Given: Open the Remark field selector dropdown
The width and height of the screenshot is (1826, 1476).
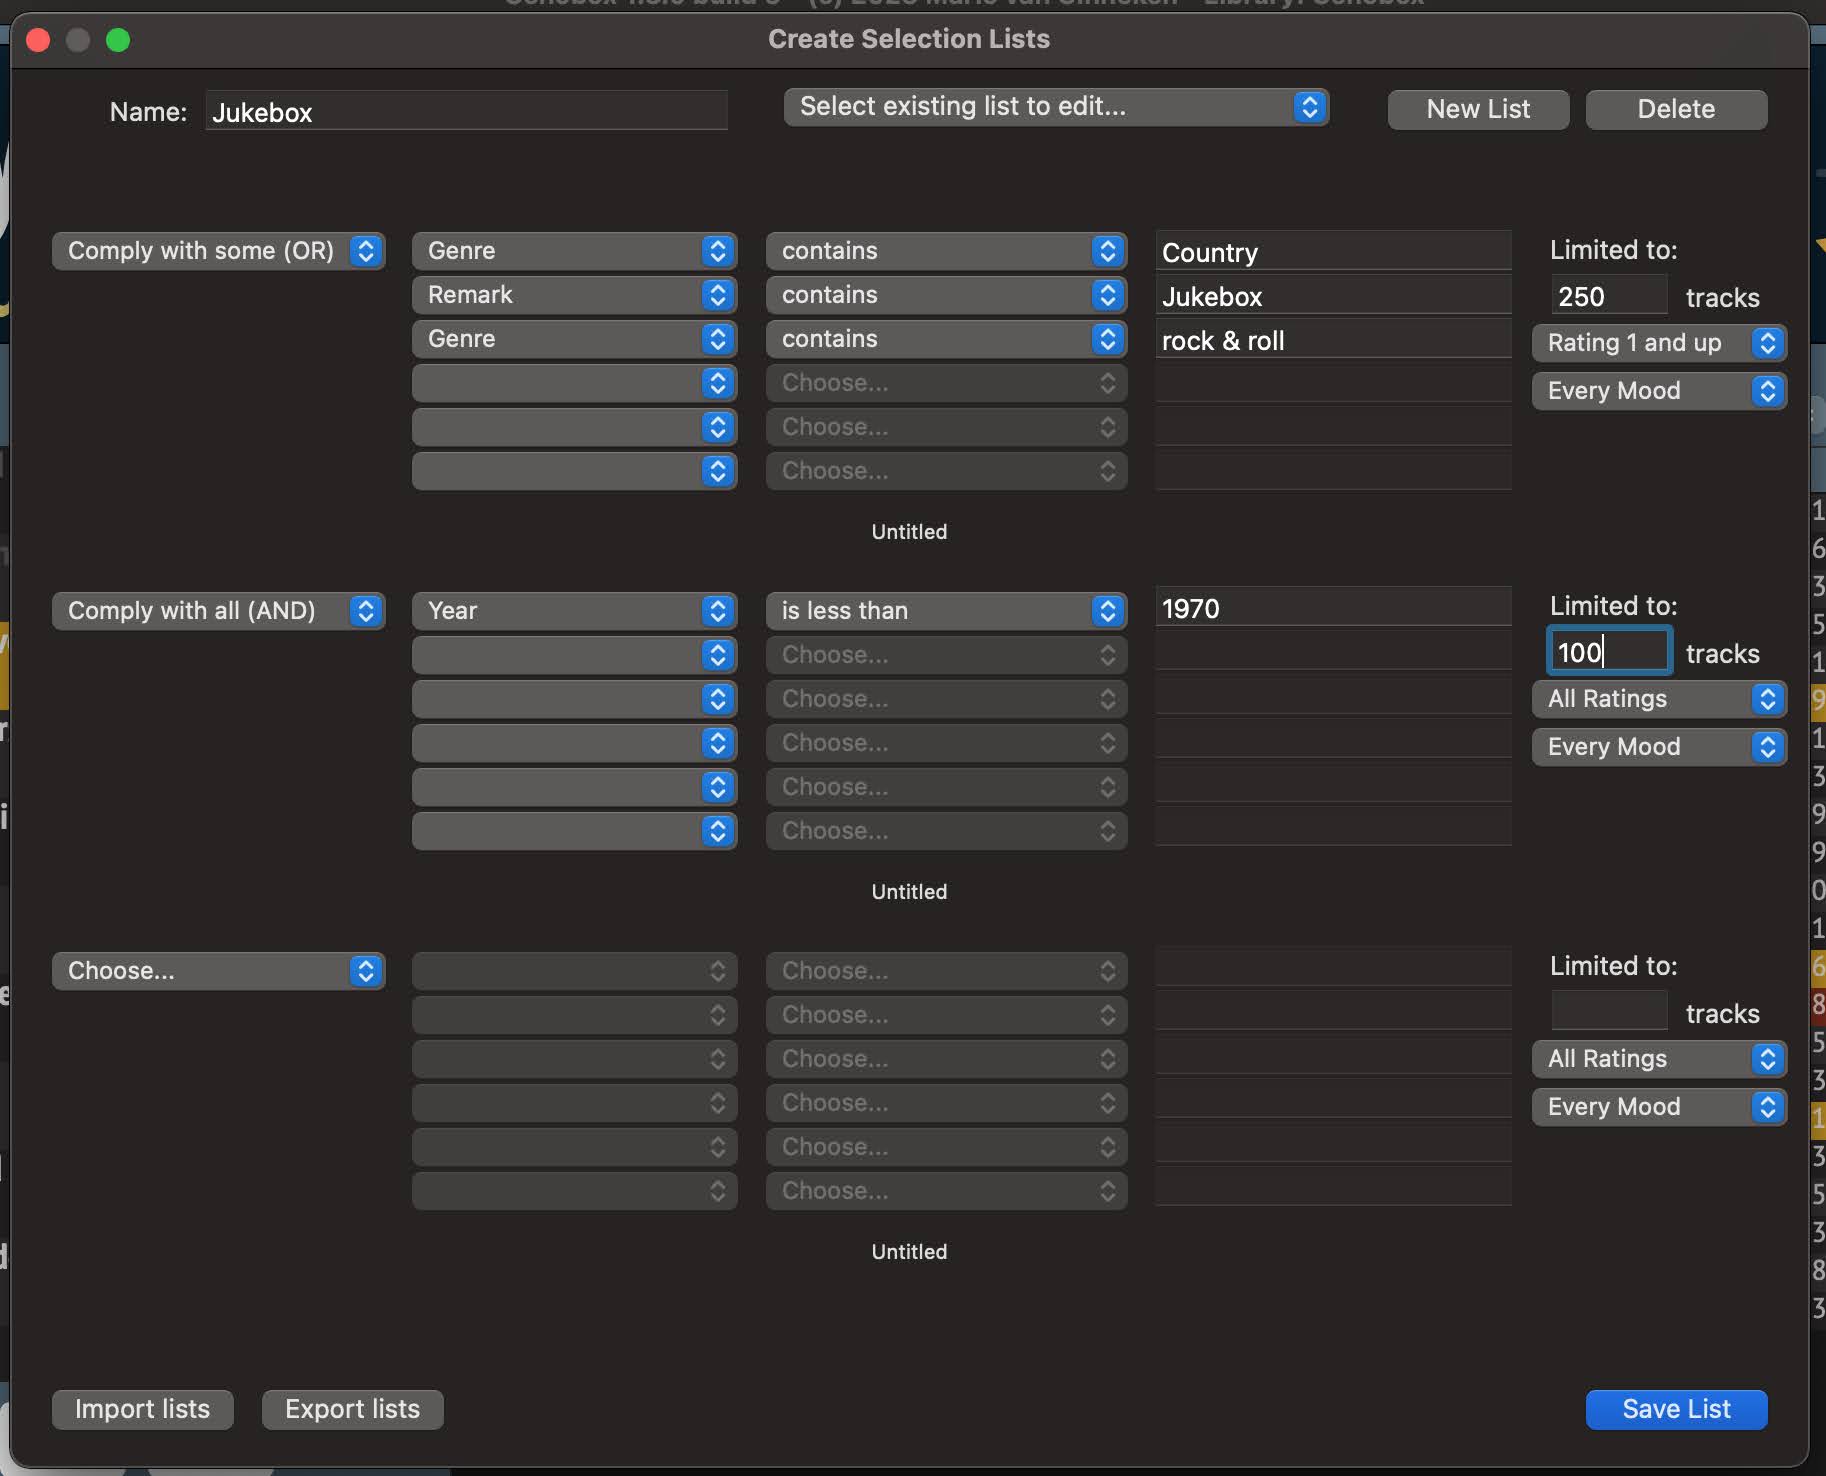Looking at the screenshot, I should (x=573, y=295).
